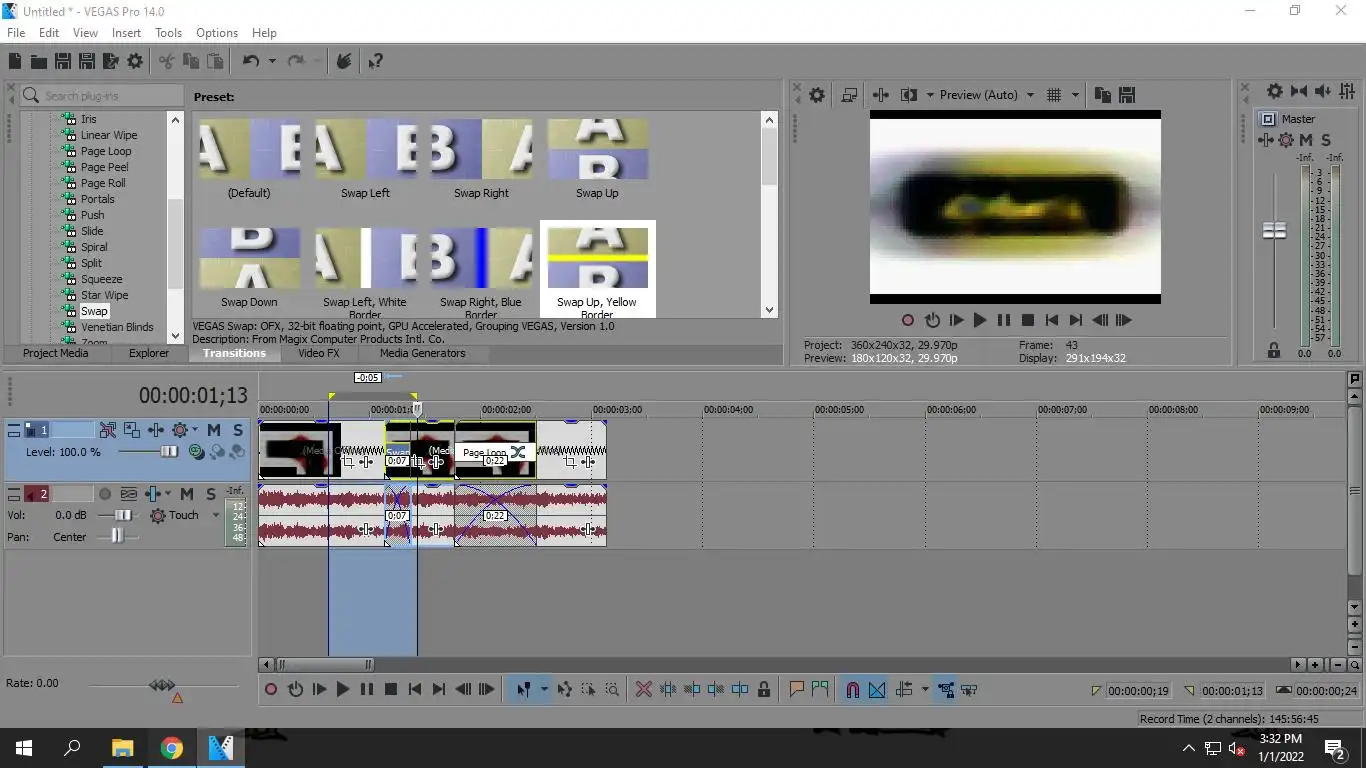1366x768 pixels.
Task: Open Project Video Properties in preview panel
Action: [817, 95]
